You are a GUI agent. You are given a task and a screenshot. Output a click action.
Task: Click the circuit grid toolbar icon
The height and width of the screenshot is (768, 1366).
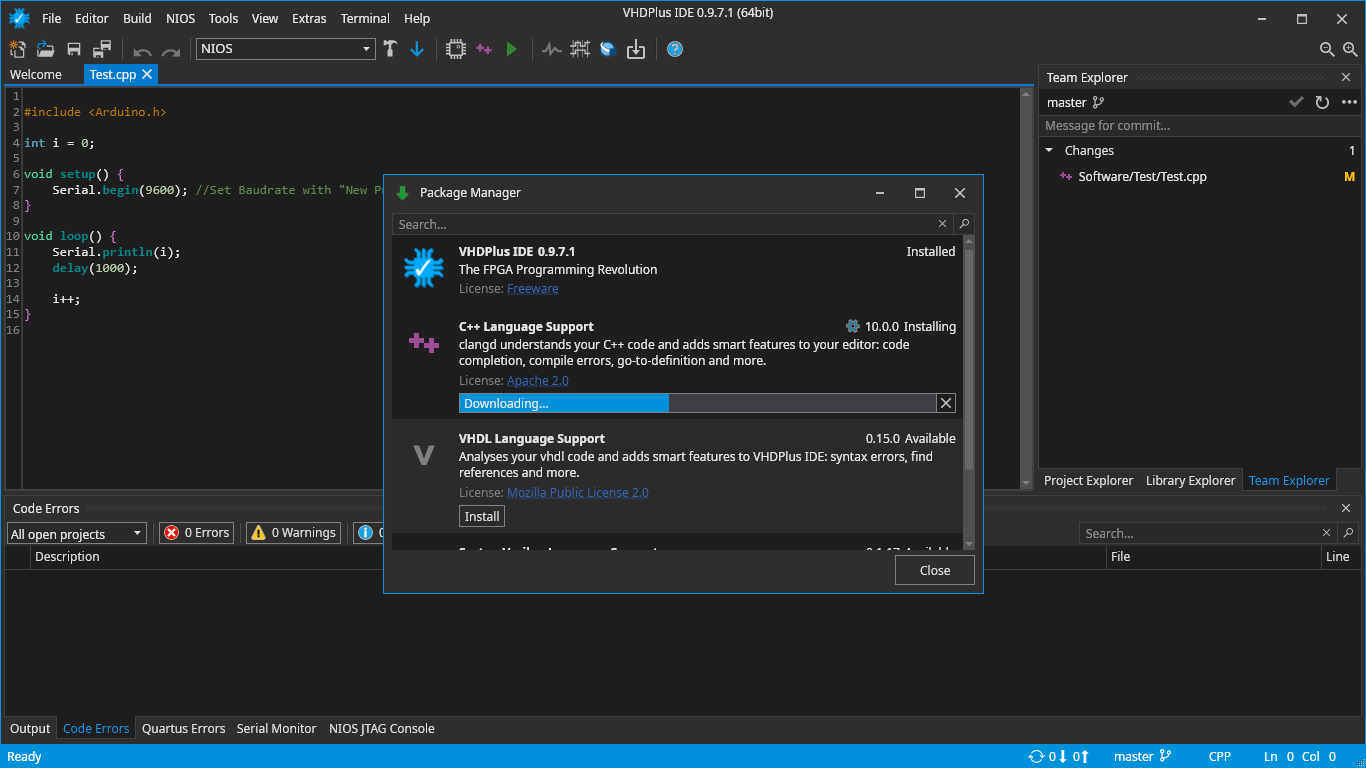[580, 48]
